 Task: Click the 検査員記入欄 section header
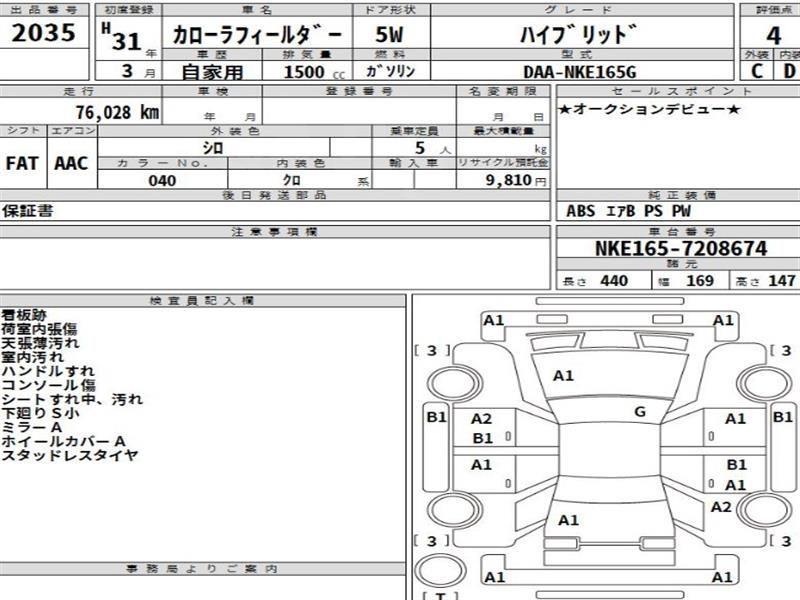(202, 301)
